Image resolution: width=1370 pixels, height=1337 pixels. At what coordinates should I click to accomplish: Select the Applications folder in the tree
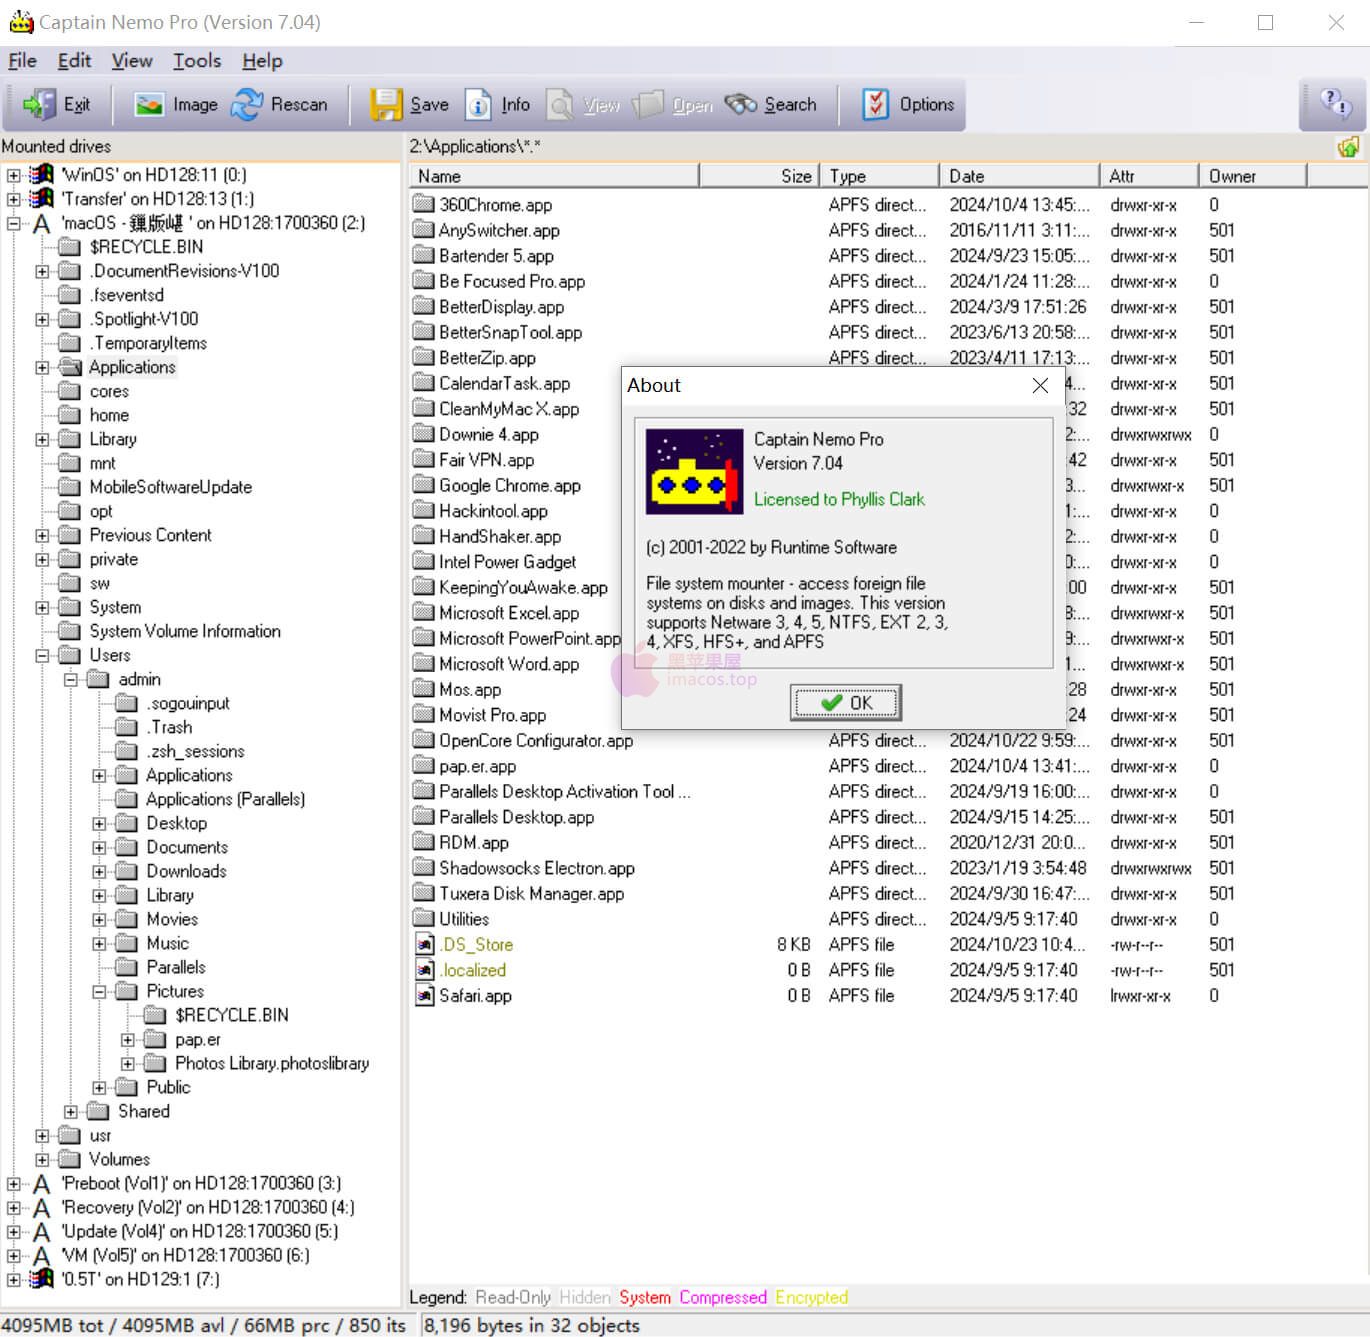pos(132,367)
